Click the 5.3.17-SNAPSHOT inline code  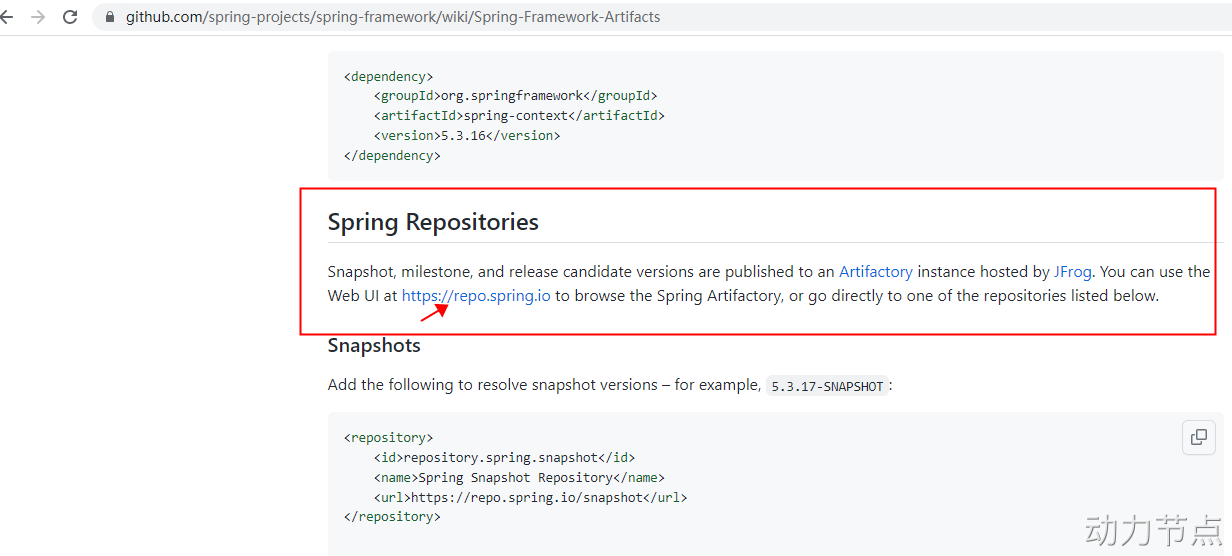(x=827, y=386)
